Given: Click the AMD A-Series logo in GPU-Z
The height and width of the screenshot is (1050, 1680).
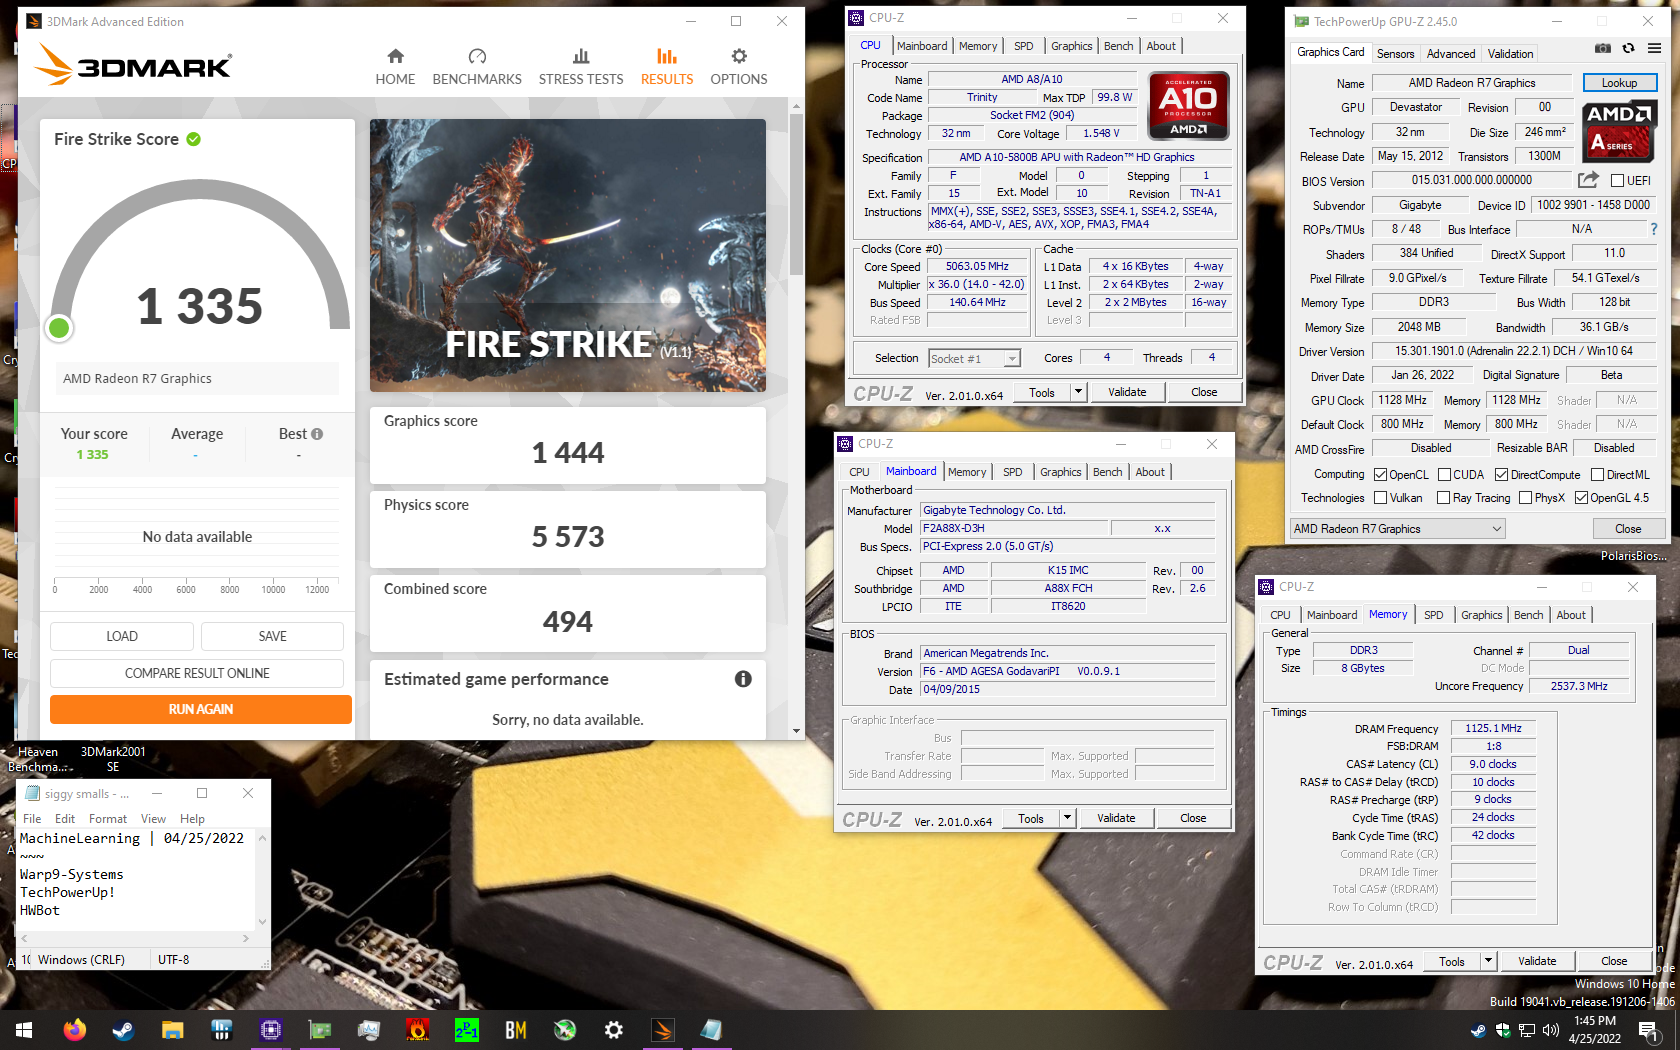Looking at the screenshot, I should (x=1620, y=130).
